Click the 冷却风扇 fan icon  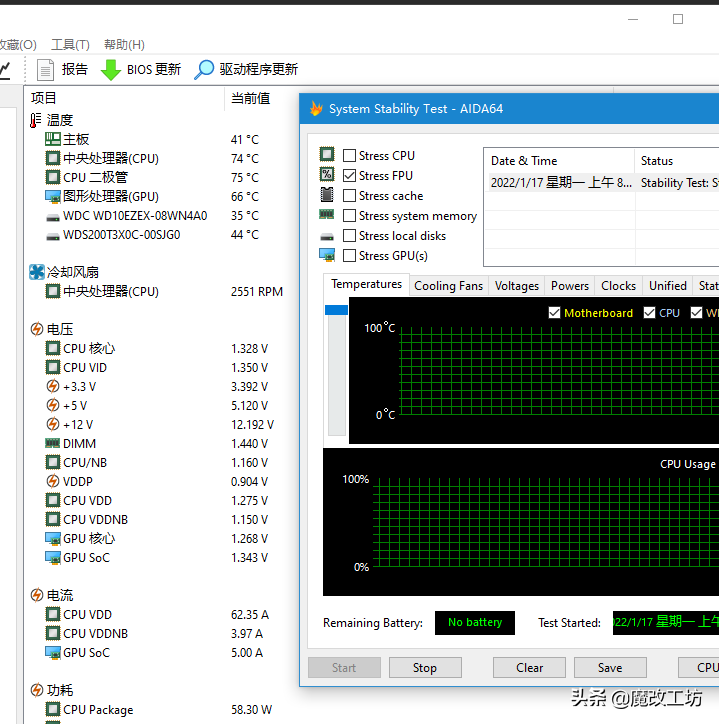36,272
